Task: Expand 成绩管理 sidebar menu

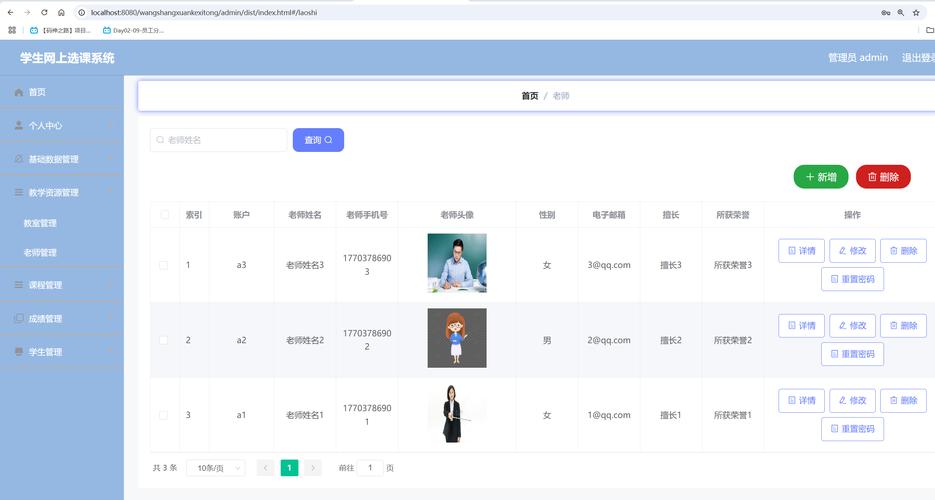Action: (x=62, y=318)
